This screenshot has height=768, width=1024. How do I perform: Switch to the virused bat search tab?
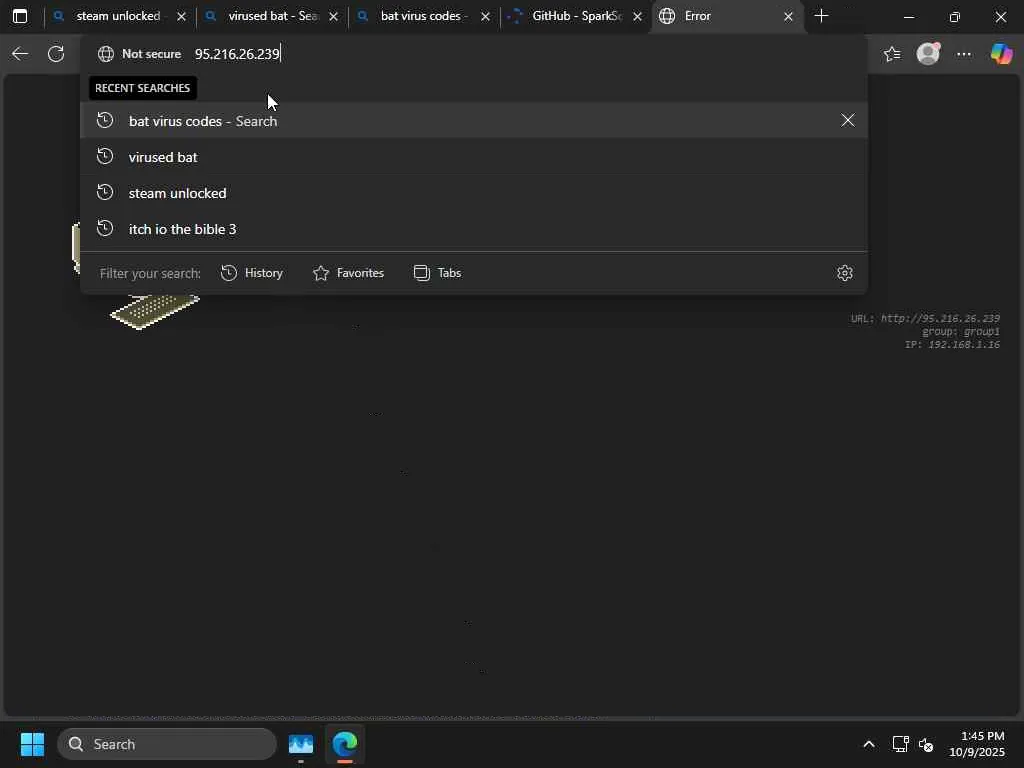tap(271, 16)
